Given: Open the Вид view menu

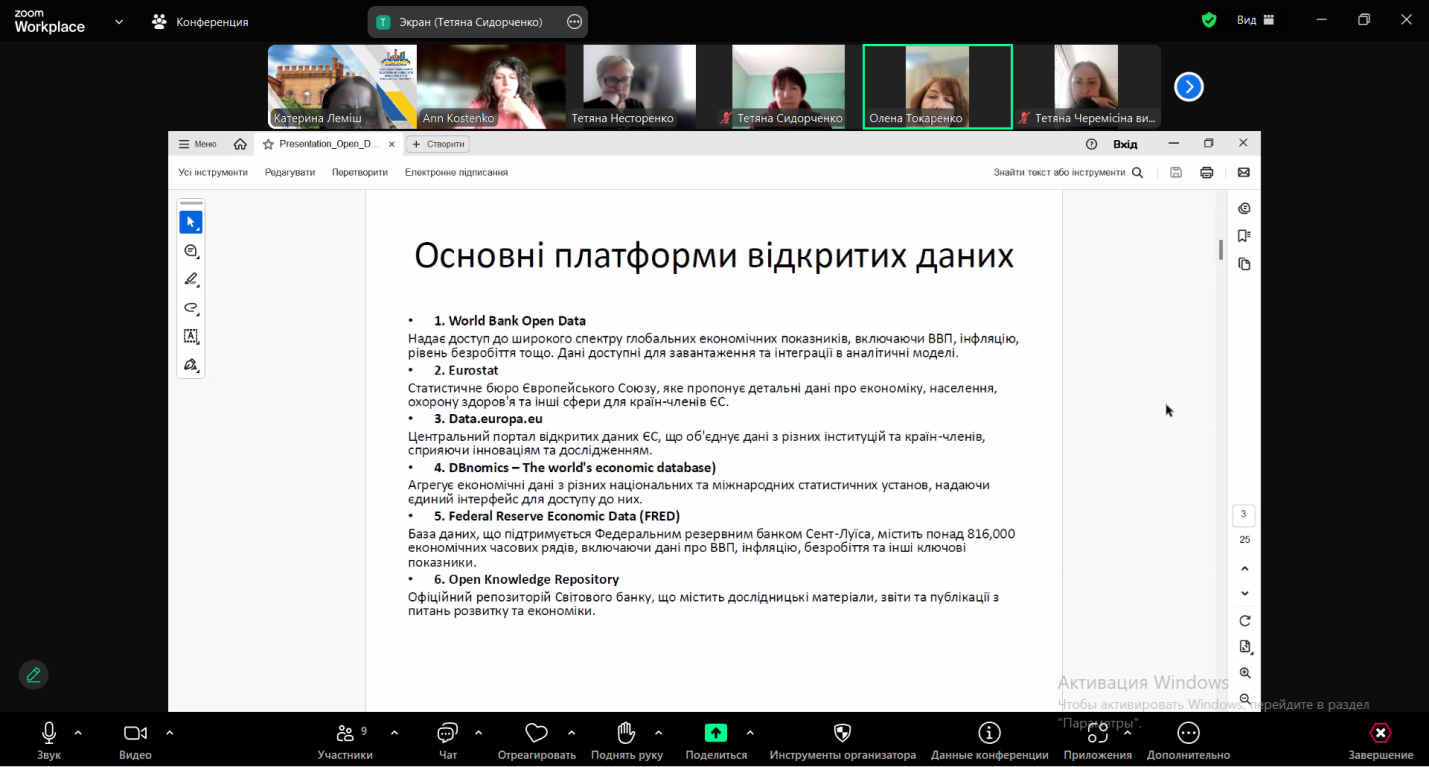Looking at the screenshot, I should point(1255,20).
